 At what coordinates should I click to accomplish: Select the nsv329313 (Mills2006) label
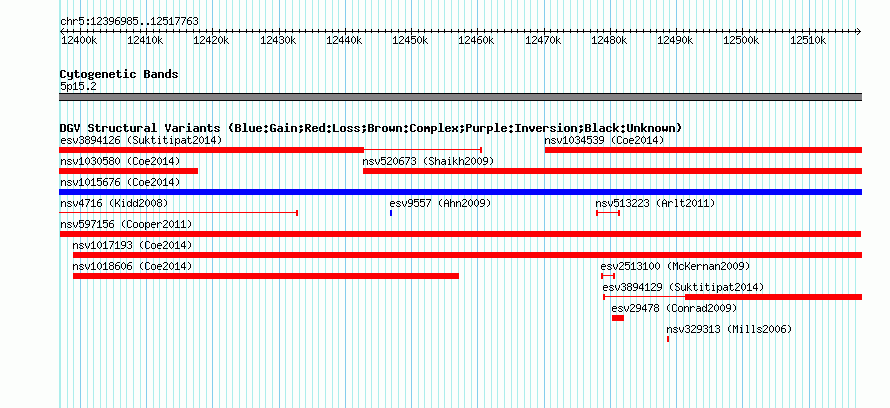click(x=729, y=329)
